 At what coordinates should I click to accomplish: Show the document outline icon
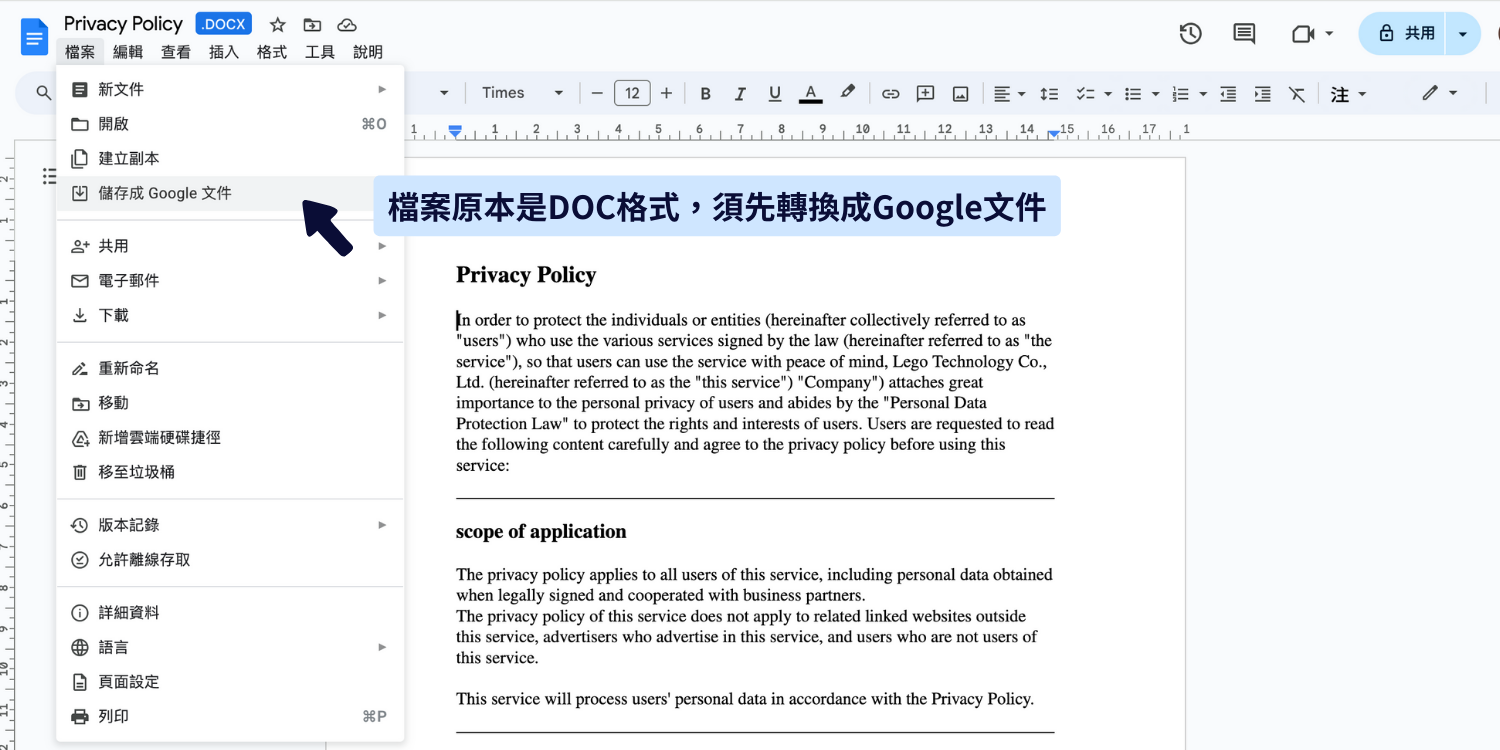(x=49, y=176)
